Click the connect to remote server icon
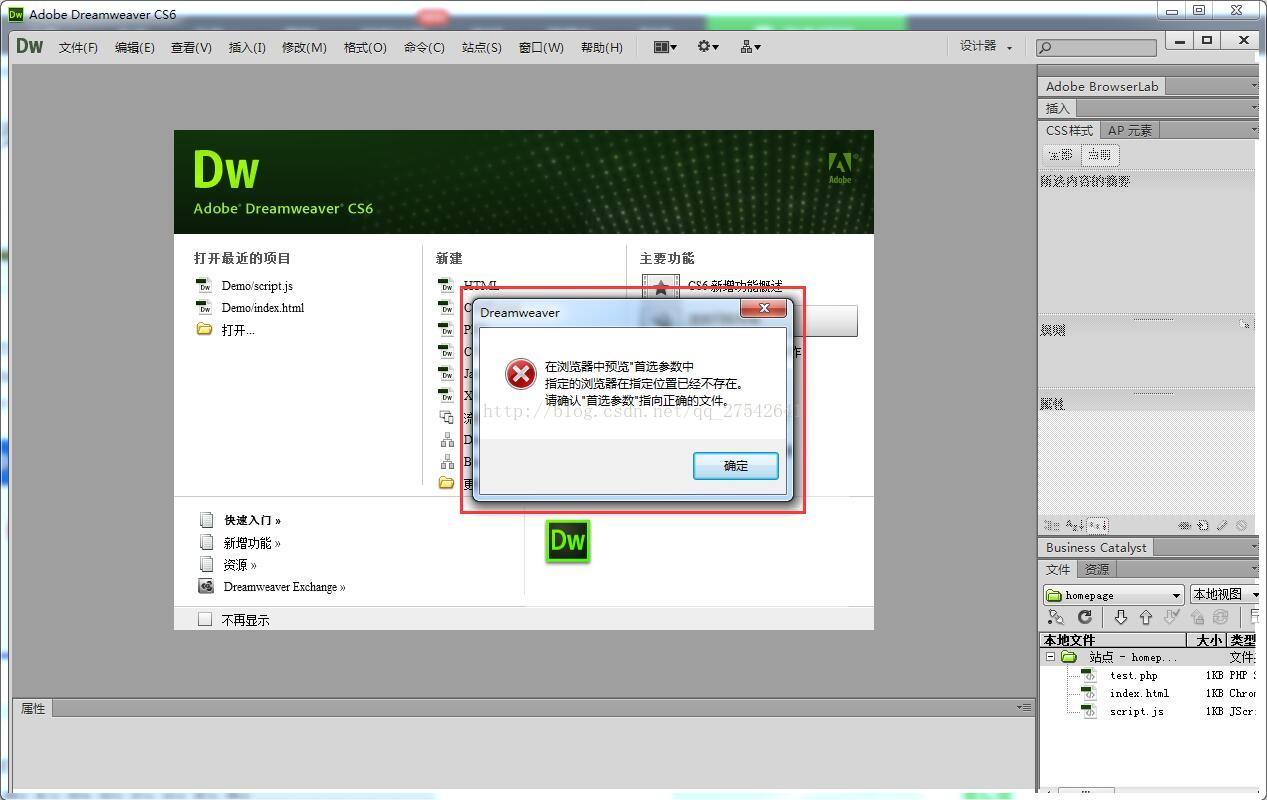This screenshot has width=1267, height=800. [1055, 618]
